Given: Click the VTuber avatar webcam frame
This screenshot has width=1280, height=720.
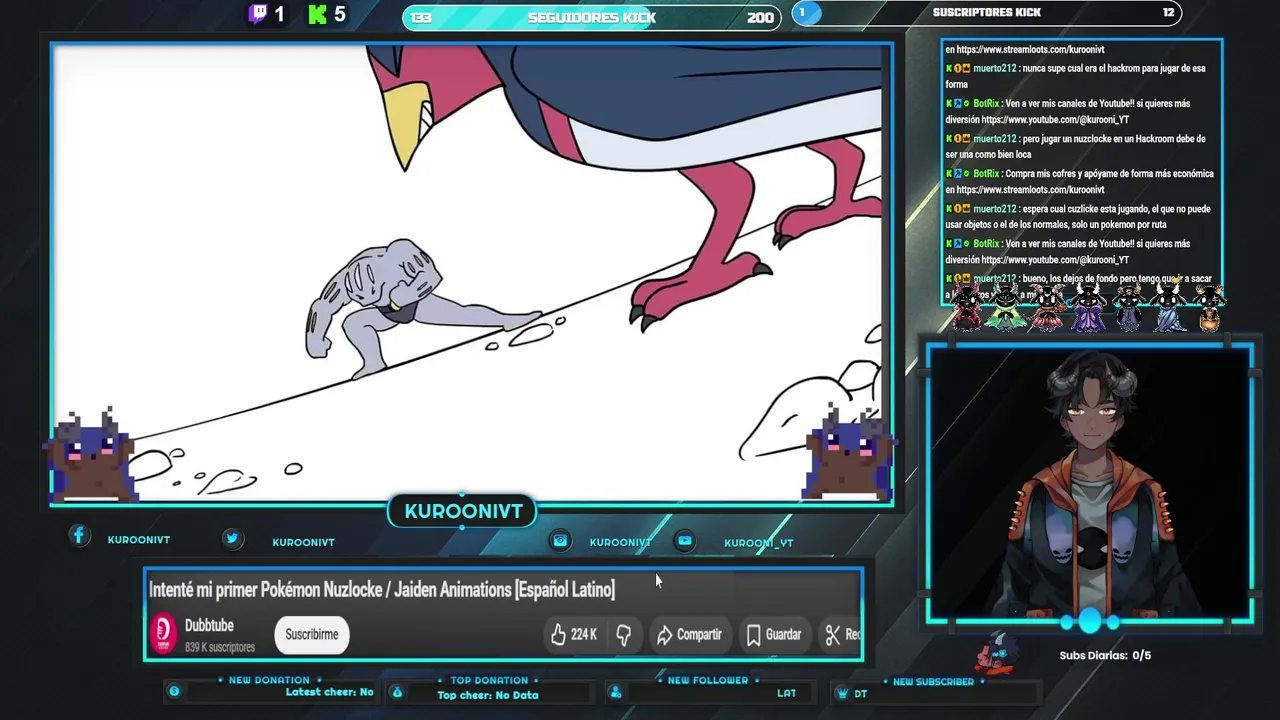Looking at the screenshot, I should [1089, 484].
